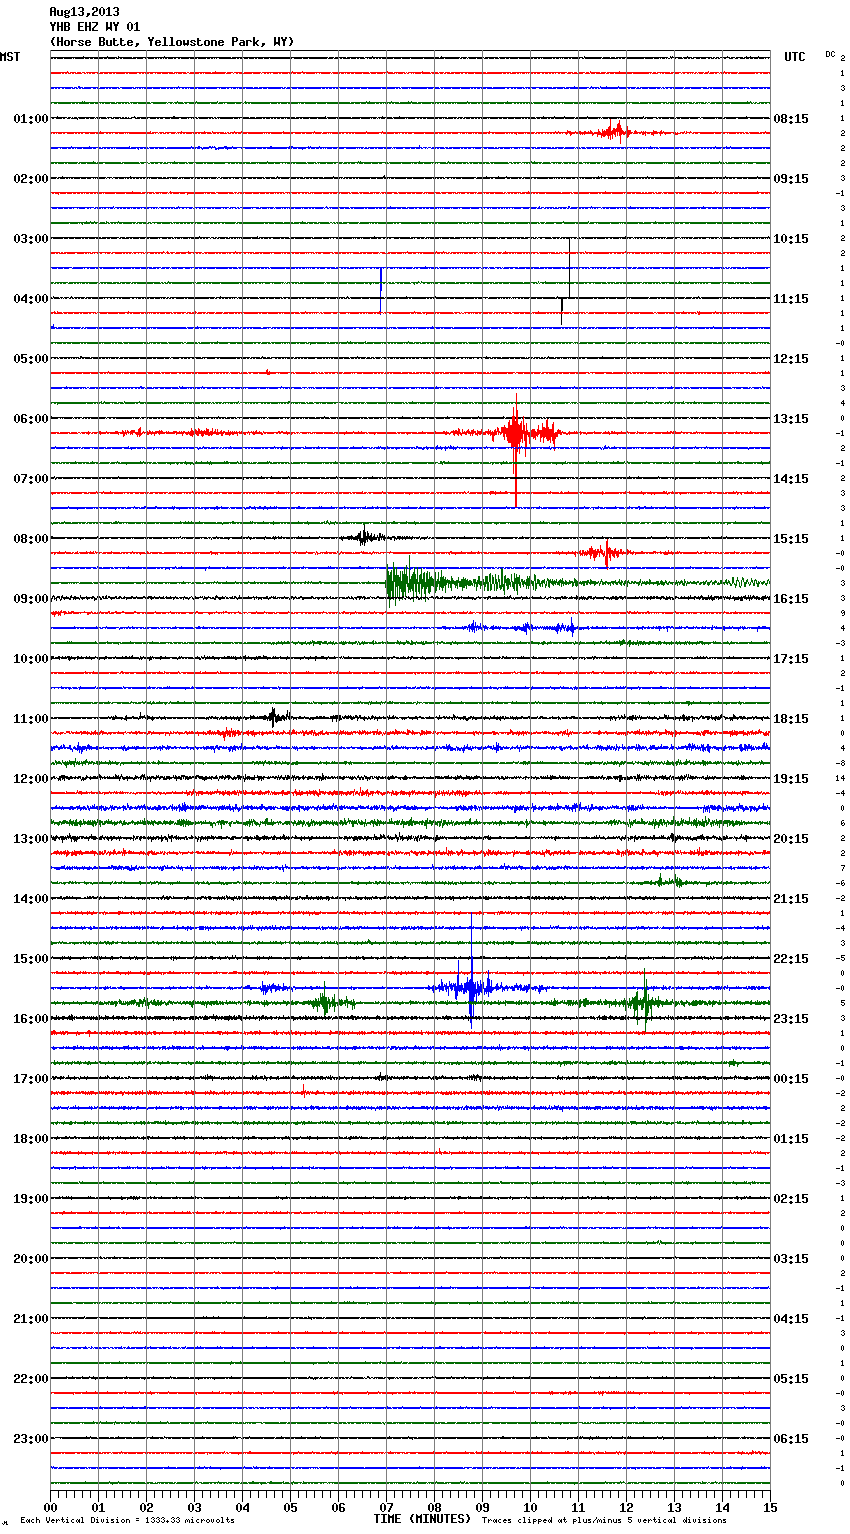
Task: Select the 01:00 MST hour label
Action: (31, 119)
